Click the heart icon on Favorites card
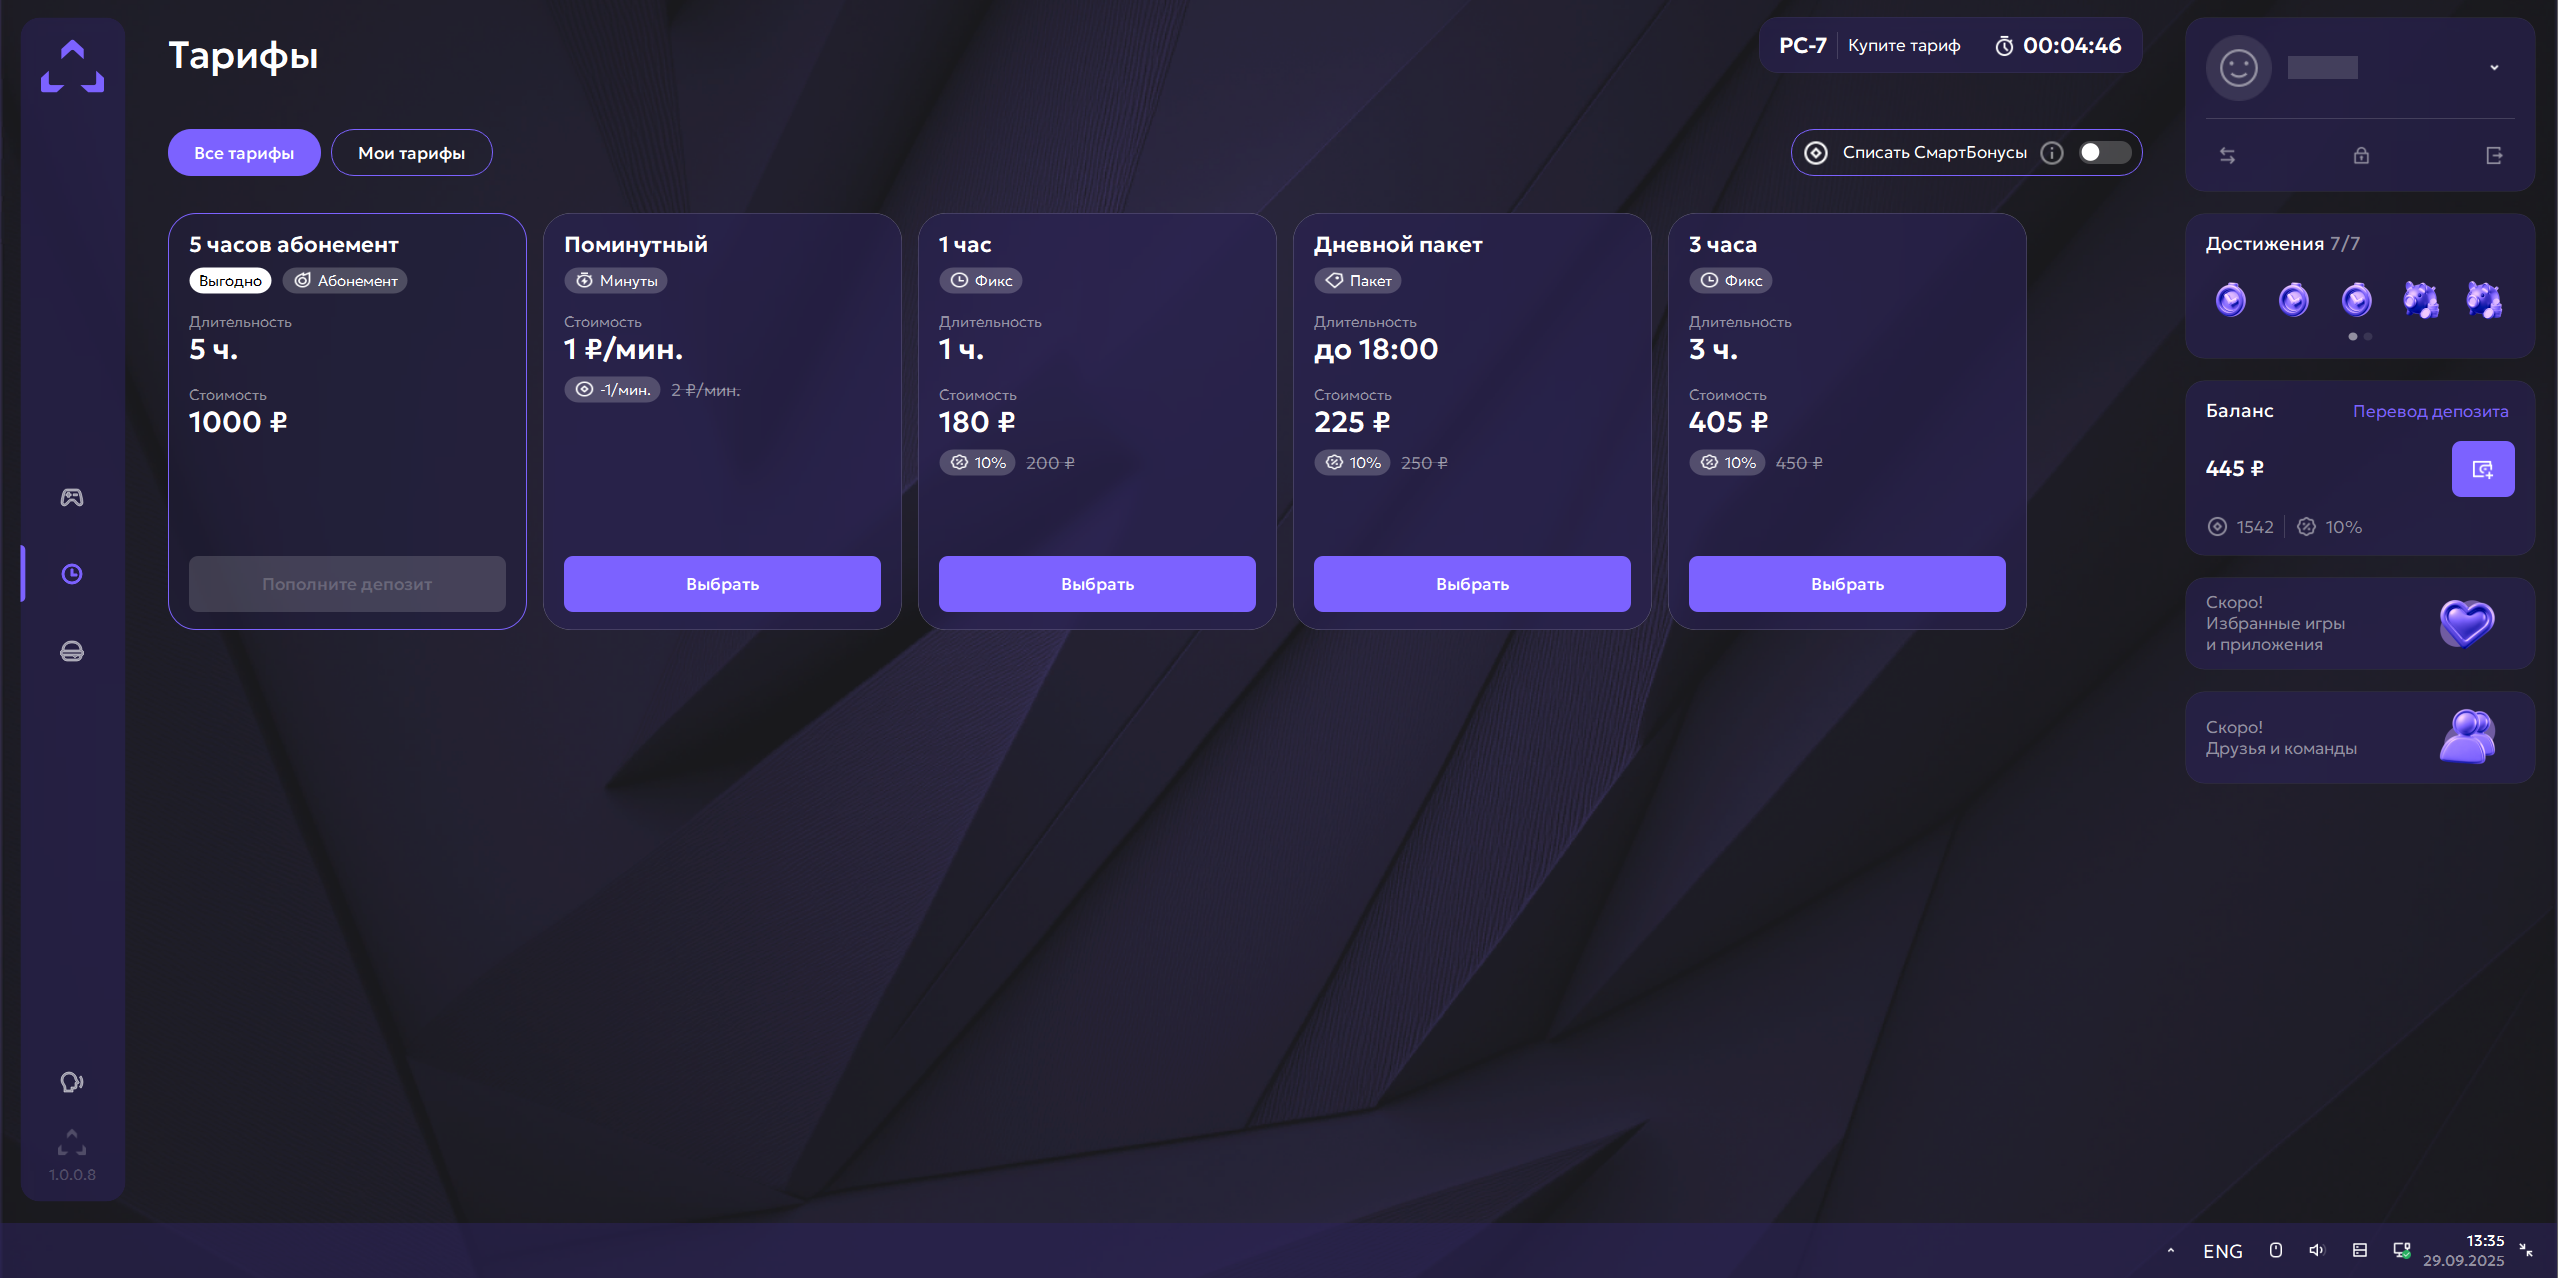 [x=2467, y=623]
